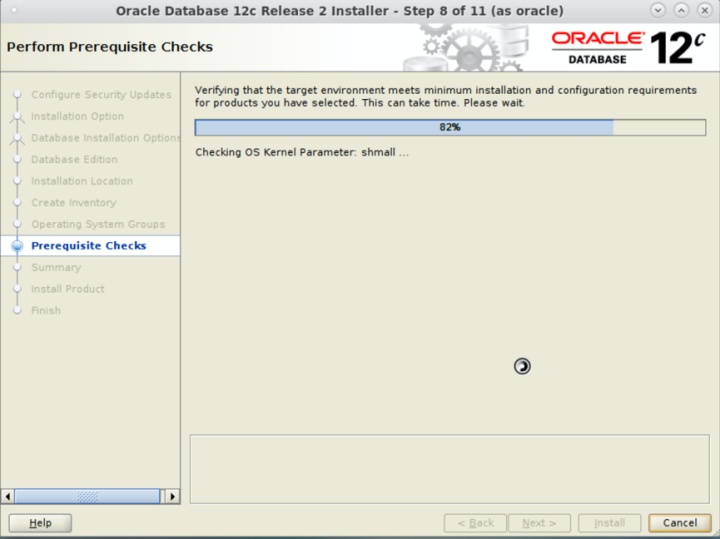Minimize the installer window
This screenshot has width=720, height=539.
click(x=658, y=10)
